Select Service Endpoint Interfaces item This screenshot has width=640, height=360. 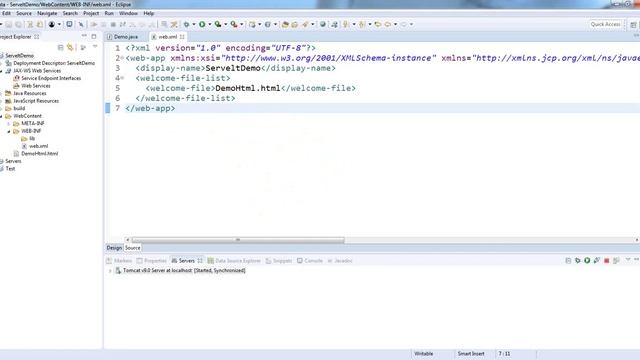click(x=51, y=78)
